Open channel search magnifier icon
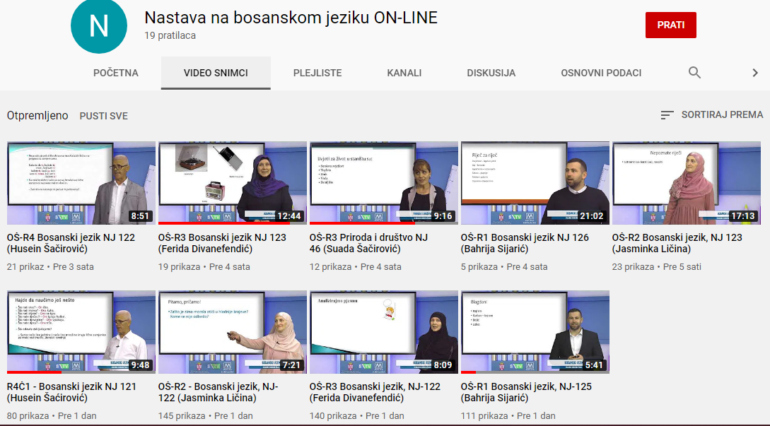Screen dimensions: 770x426 694,73
